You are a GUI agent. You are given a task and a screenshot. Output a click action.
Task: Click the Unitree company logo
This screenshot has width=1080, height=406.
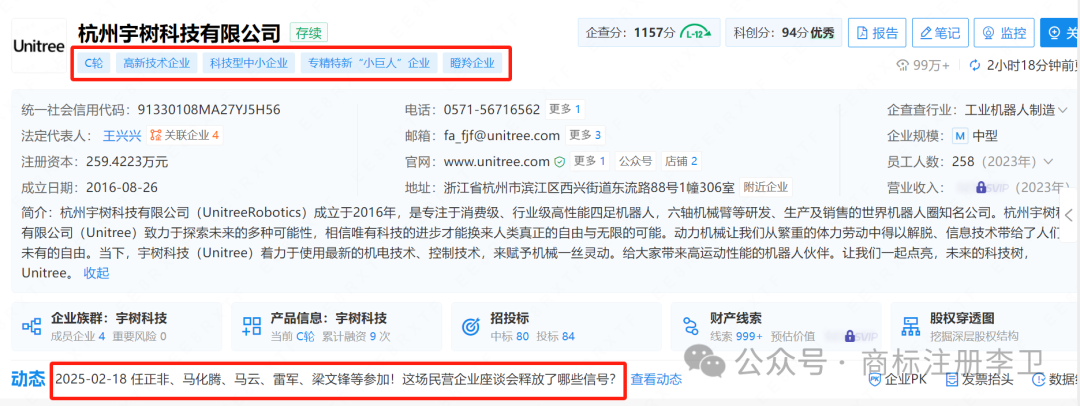pos(39,45)
